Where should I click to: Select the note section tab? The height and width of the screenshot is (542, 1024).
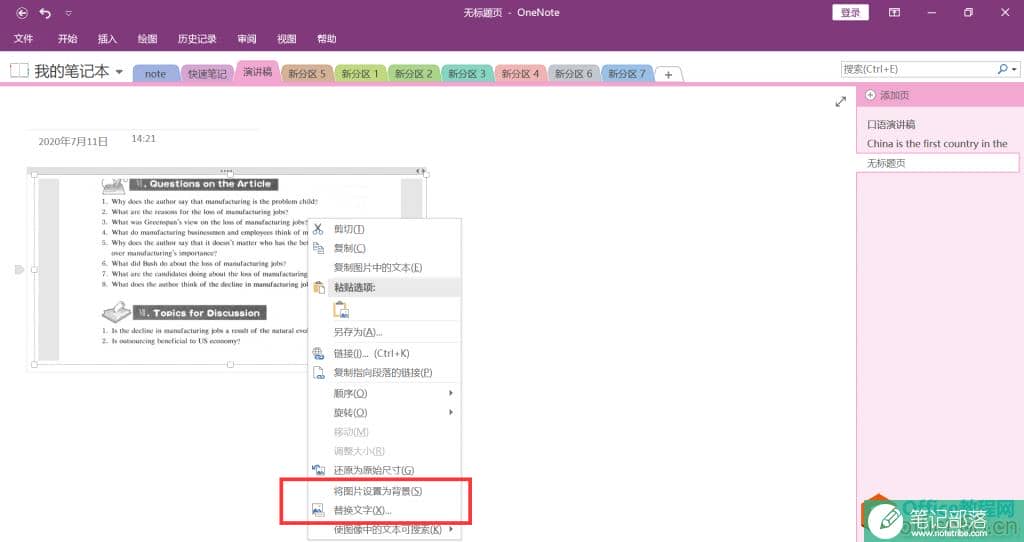pyautogui.click(x=155, y=74)
